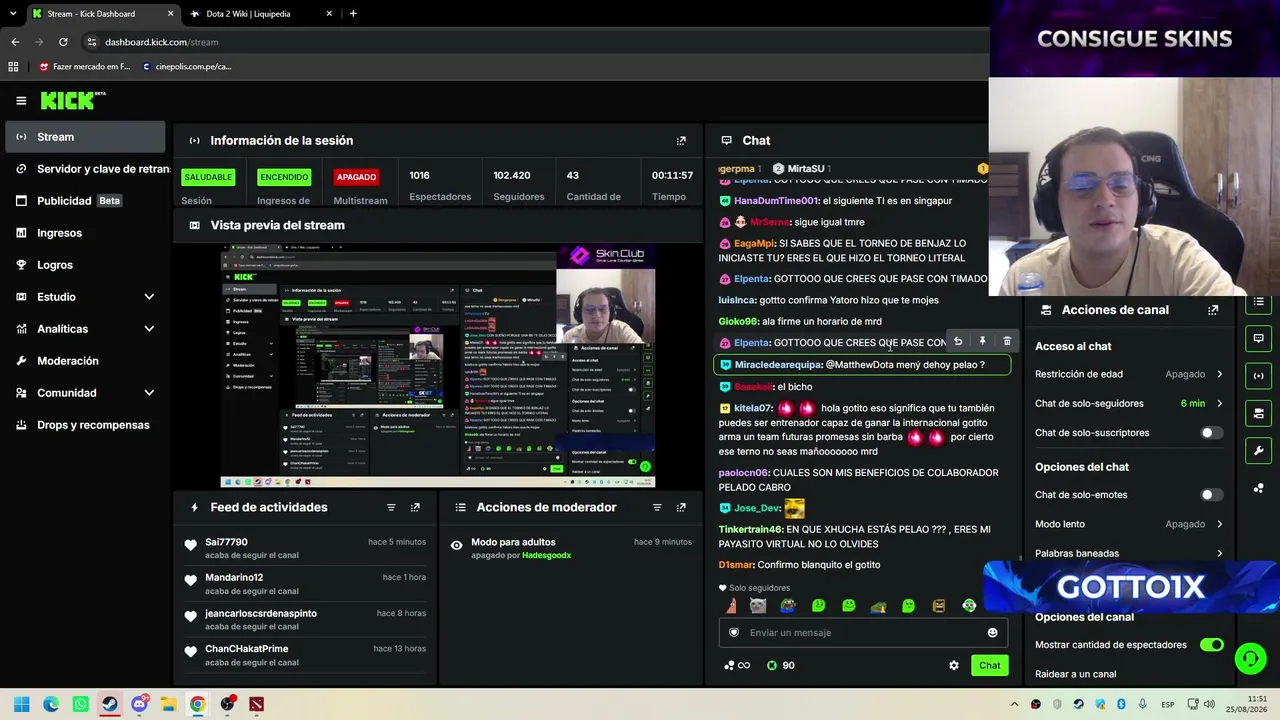Select the chat bubble icon in the right sidebar
1280x720 pixels.
click(x=1259, y=339)
